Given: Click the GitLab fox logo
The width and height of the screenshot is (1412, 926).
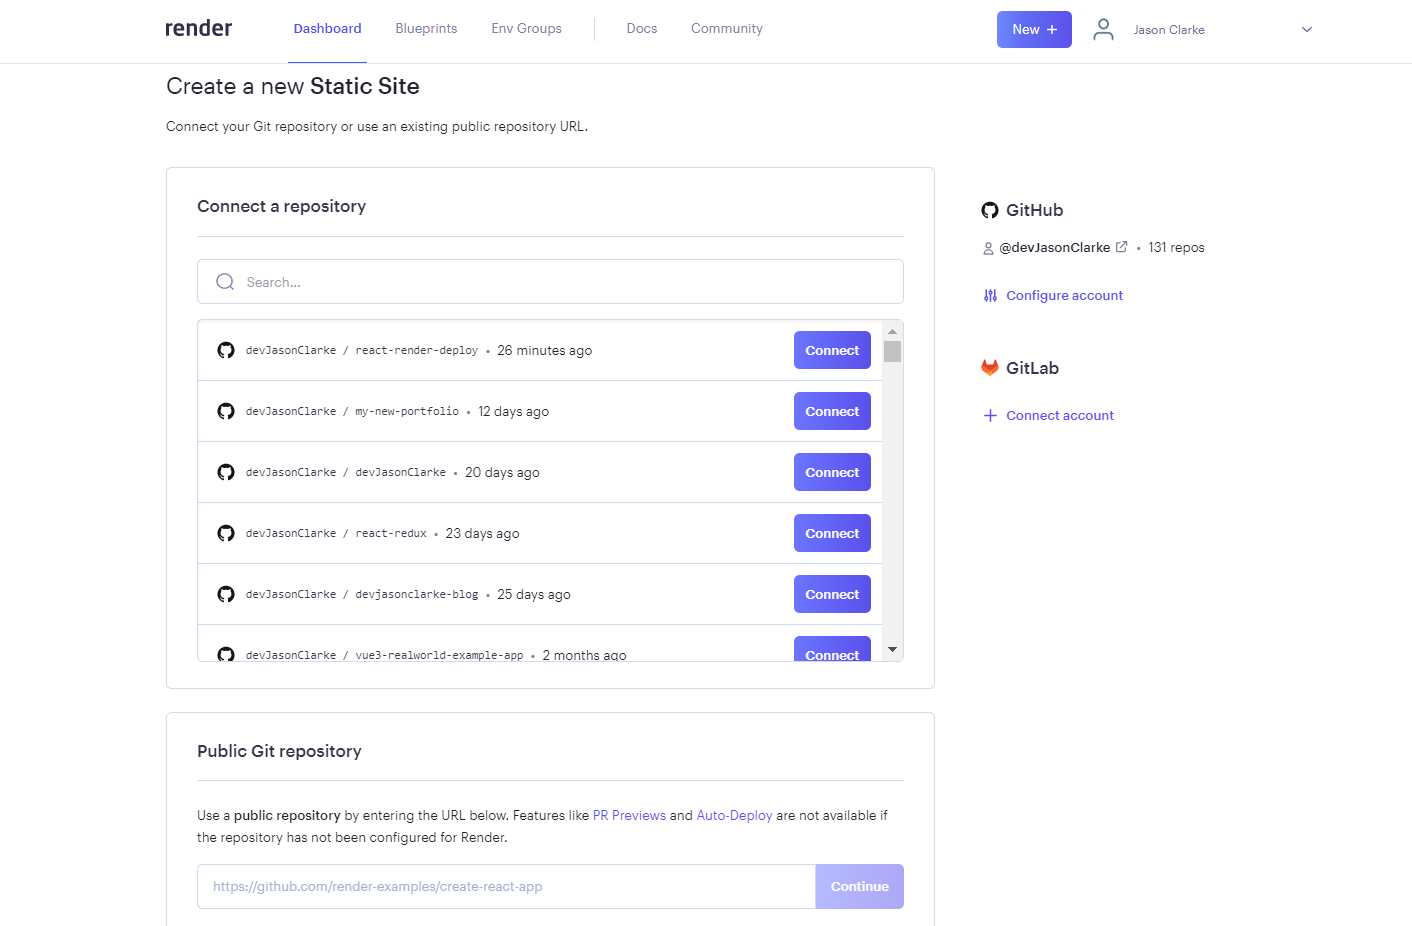Looking at the screenshot, I should [x=990, y=368].
